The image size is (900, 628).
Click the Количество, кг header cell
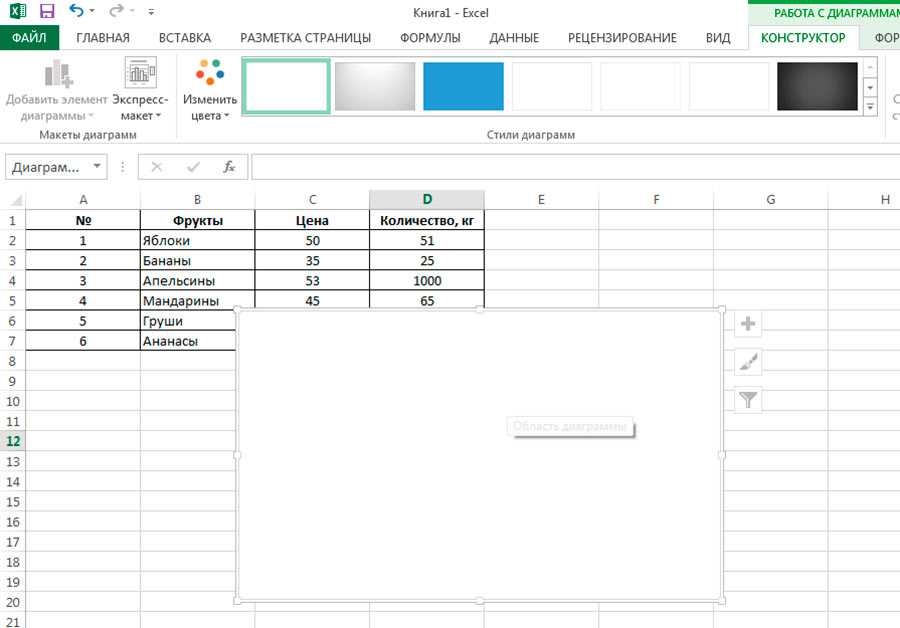tap(427, 220)
